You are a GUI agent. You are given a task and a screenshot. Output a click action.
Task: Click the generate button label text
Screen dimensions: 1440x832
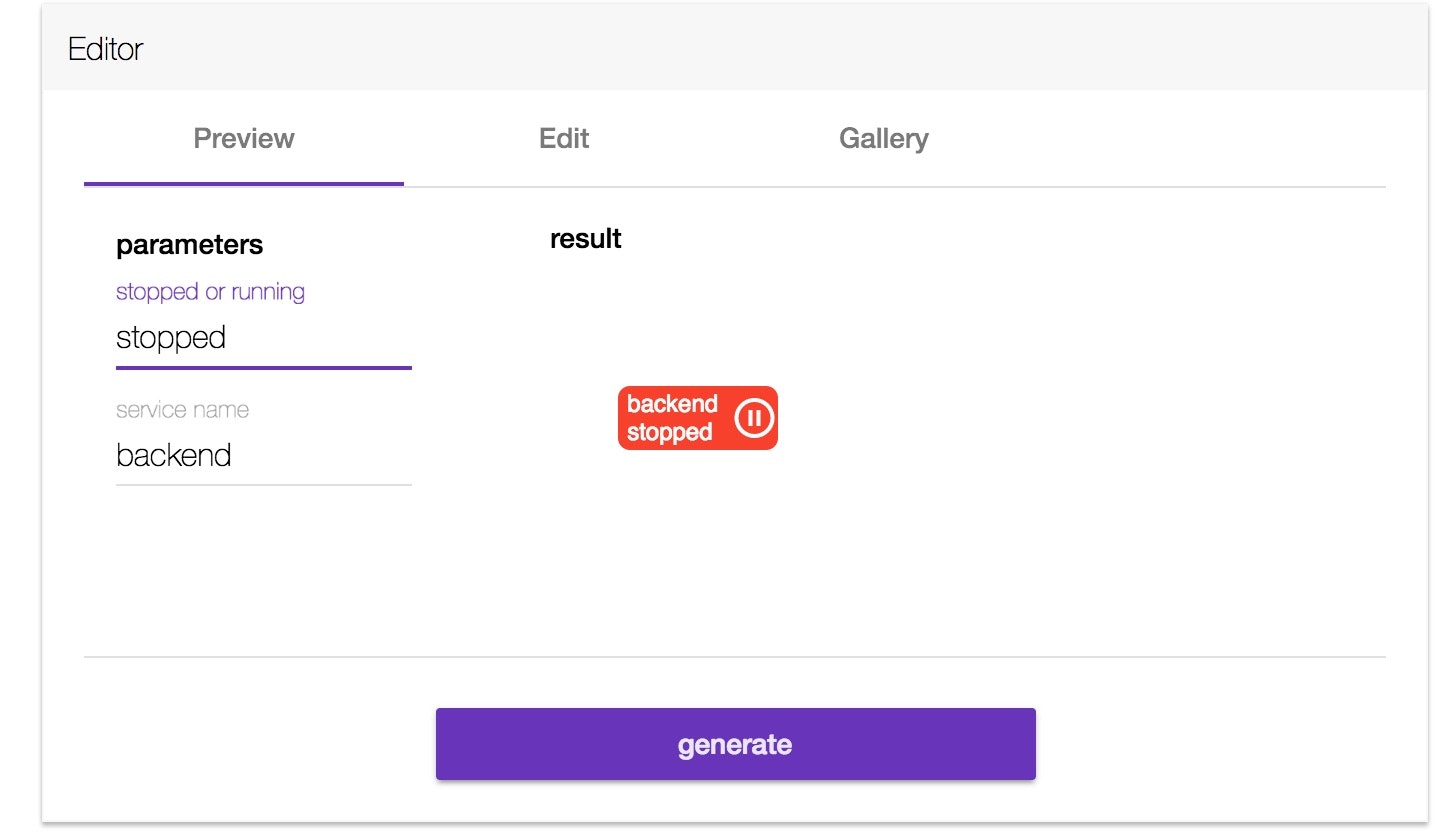point(735,743)
